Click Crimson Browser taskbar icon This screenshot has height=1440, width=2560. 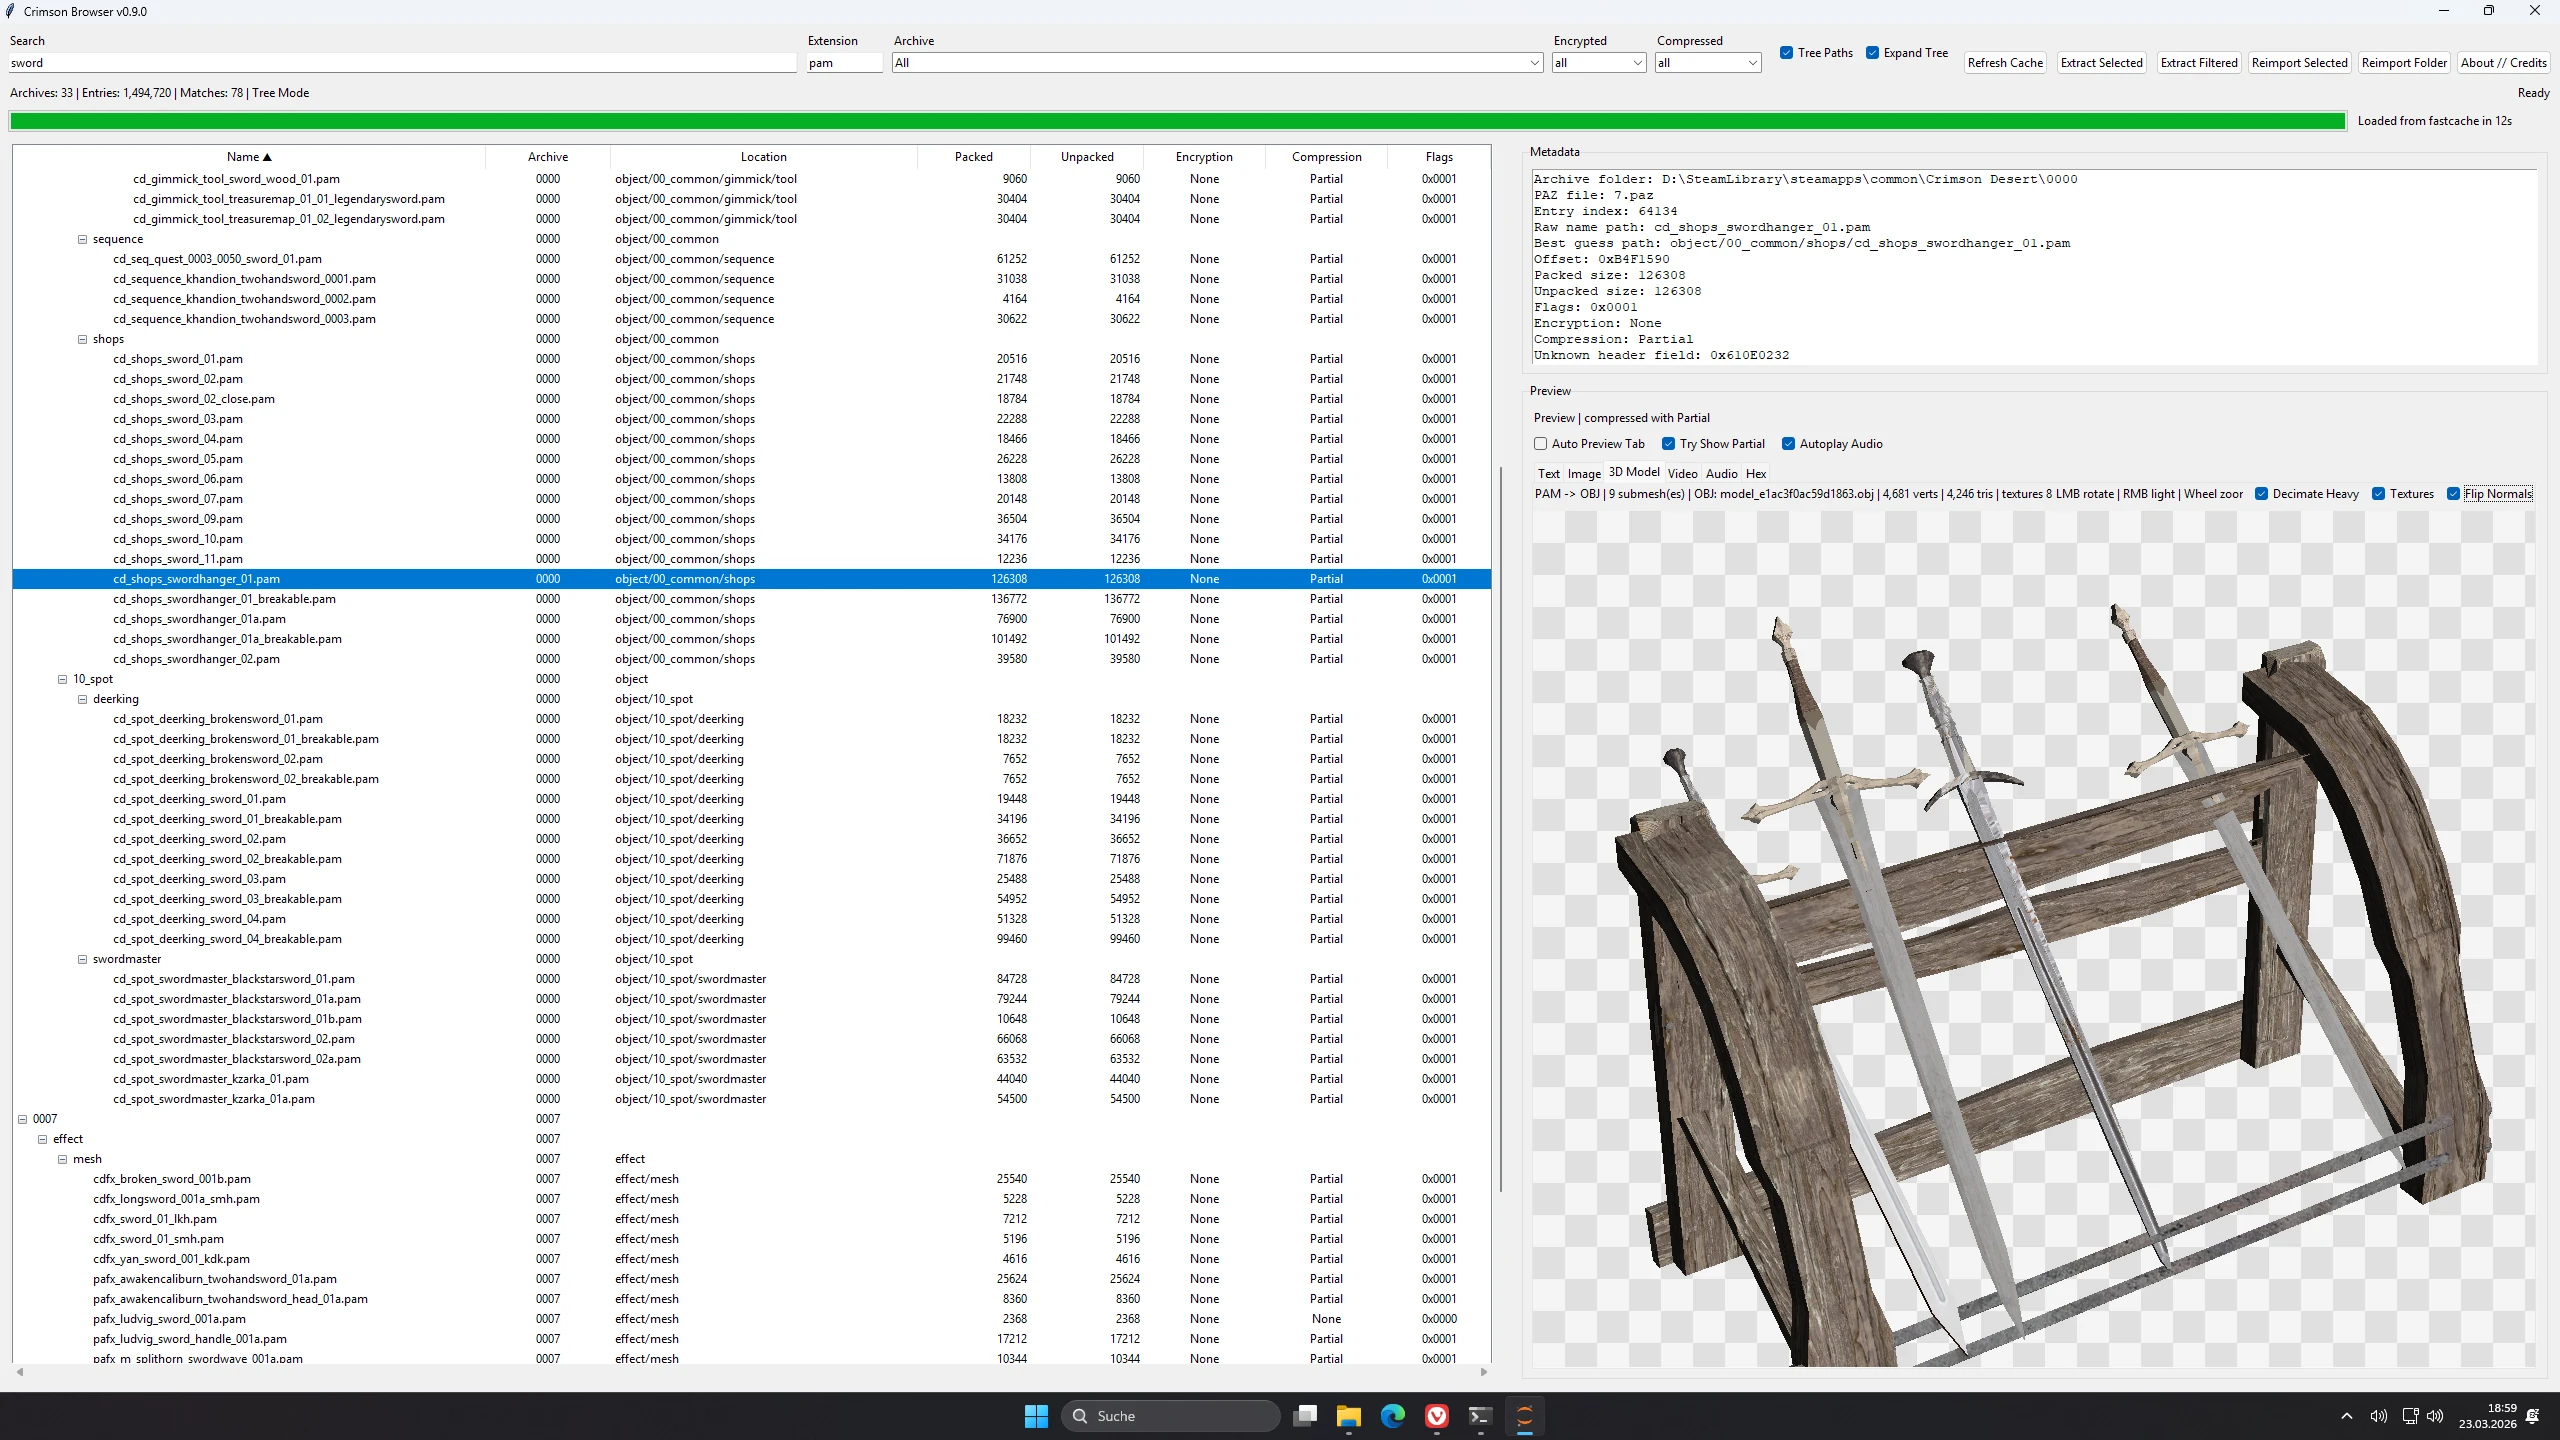click(1525, 1416)
